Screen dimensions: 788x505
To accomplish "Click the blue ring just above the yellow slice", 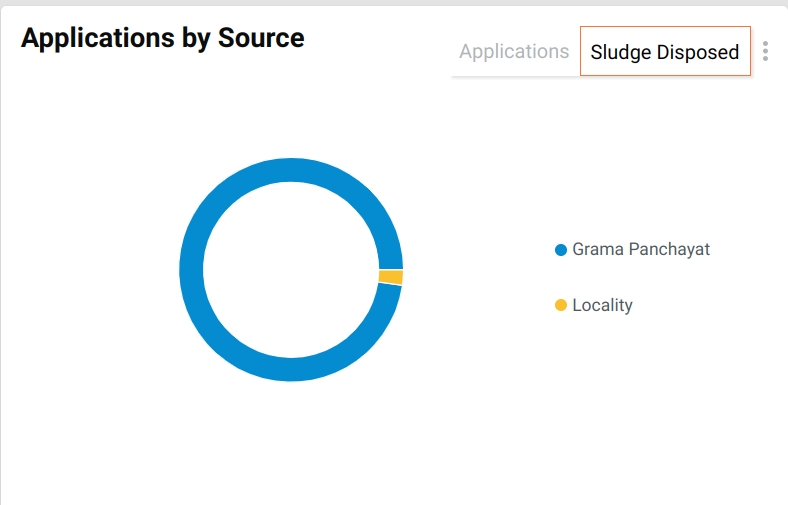I will tap(389, 253).
